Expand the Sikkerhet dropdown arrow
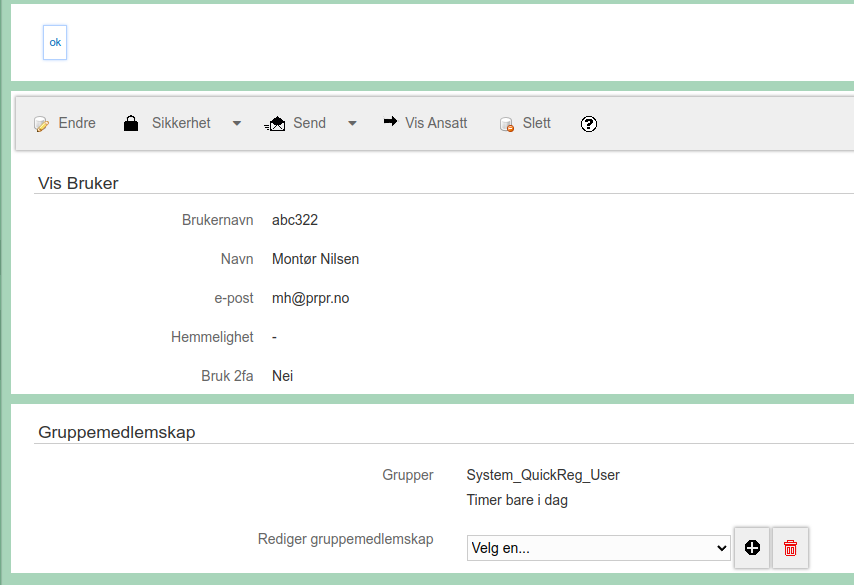 [x=237, y=124]
